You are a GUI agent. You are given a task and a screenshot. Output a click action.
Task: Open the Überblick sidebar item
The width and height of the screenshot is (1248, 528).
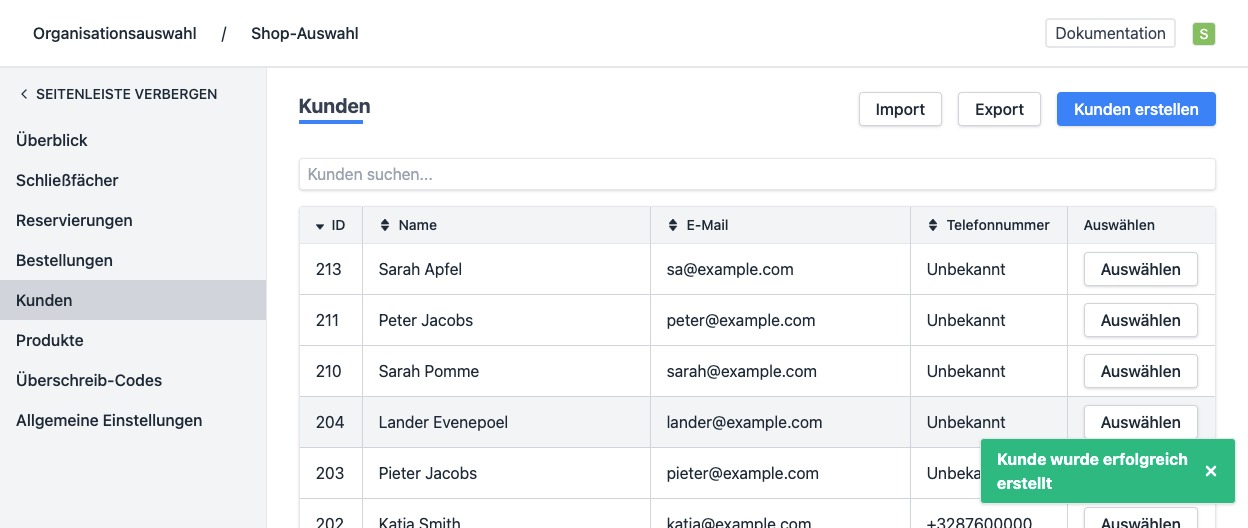52,140
